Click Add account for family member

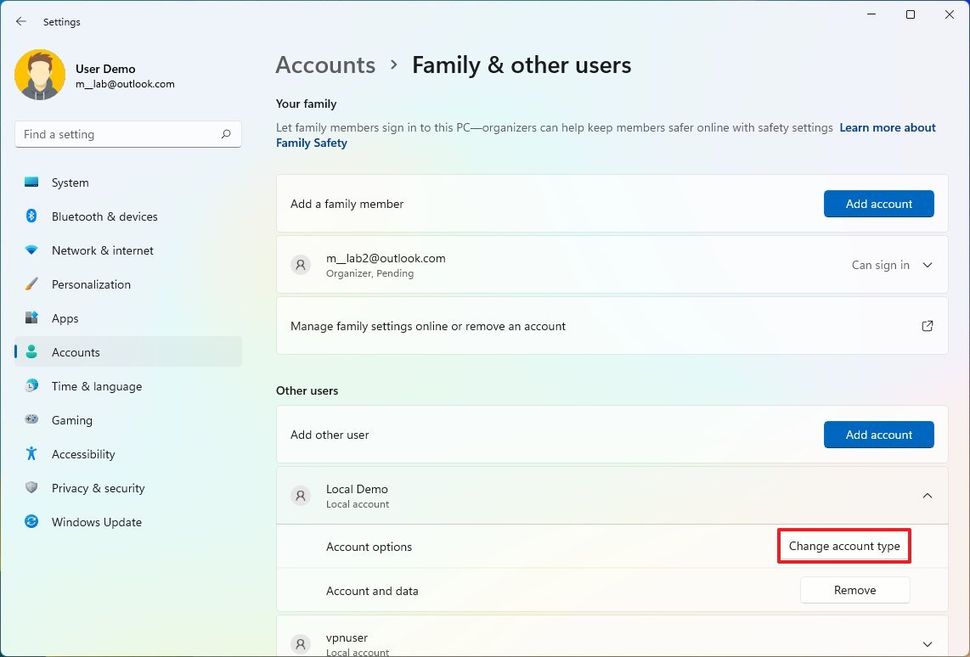pyautogui.click(x=878, y=204)
